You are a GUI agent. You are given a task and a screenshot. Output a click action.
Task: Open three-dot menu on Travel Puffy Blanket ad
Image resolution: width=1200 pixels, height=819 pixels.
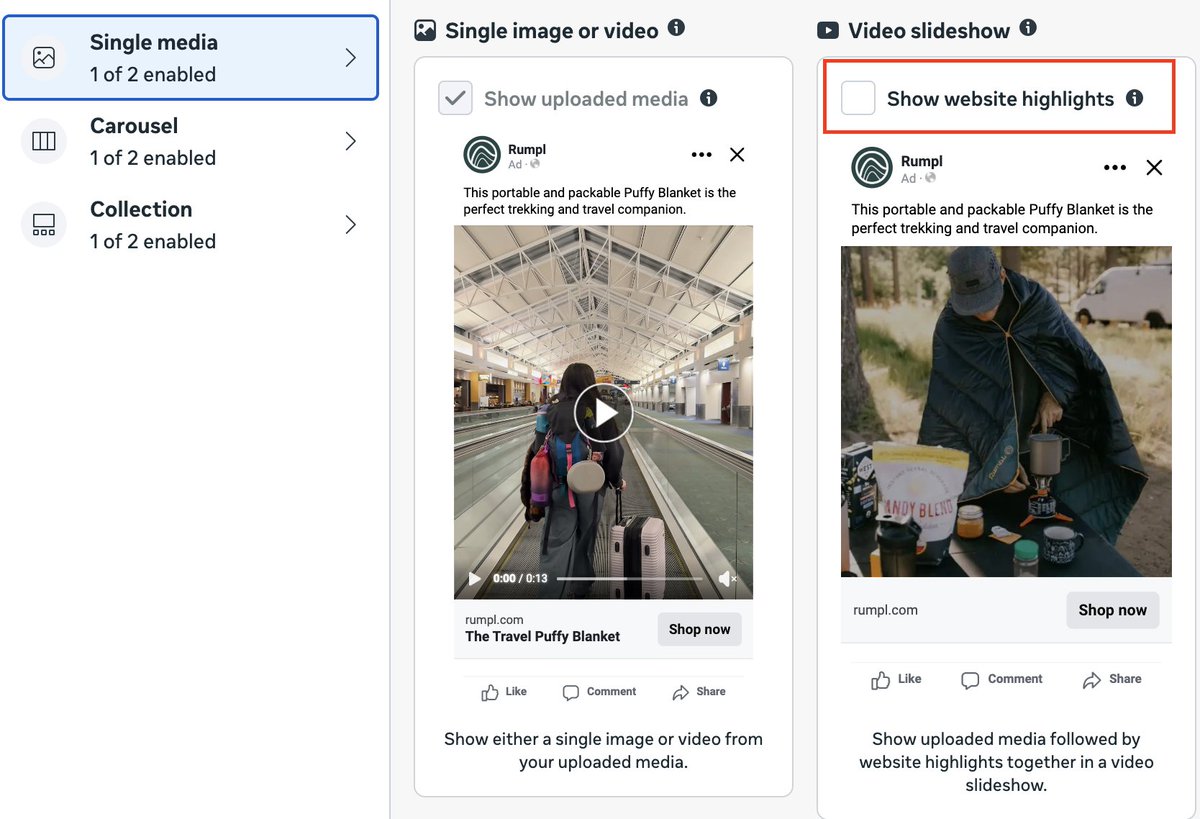(701, 155)
